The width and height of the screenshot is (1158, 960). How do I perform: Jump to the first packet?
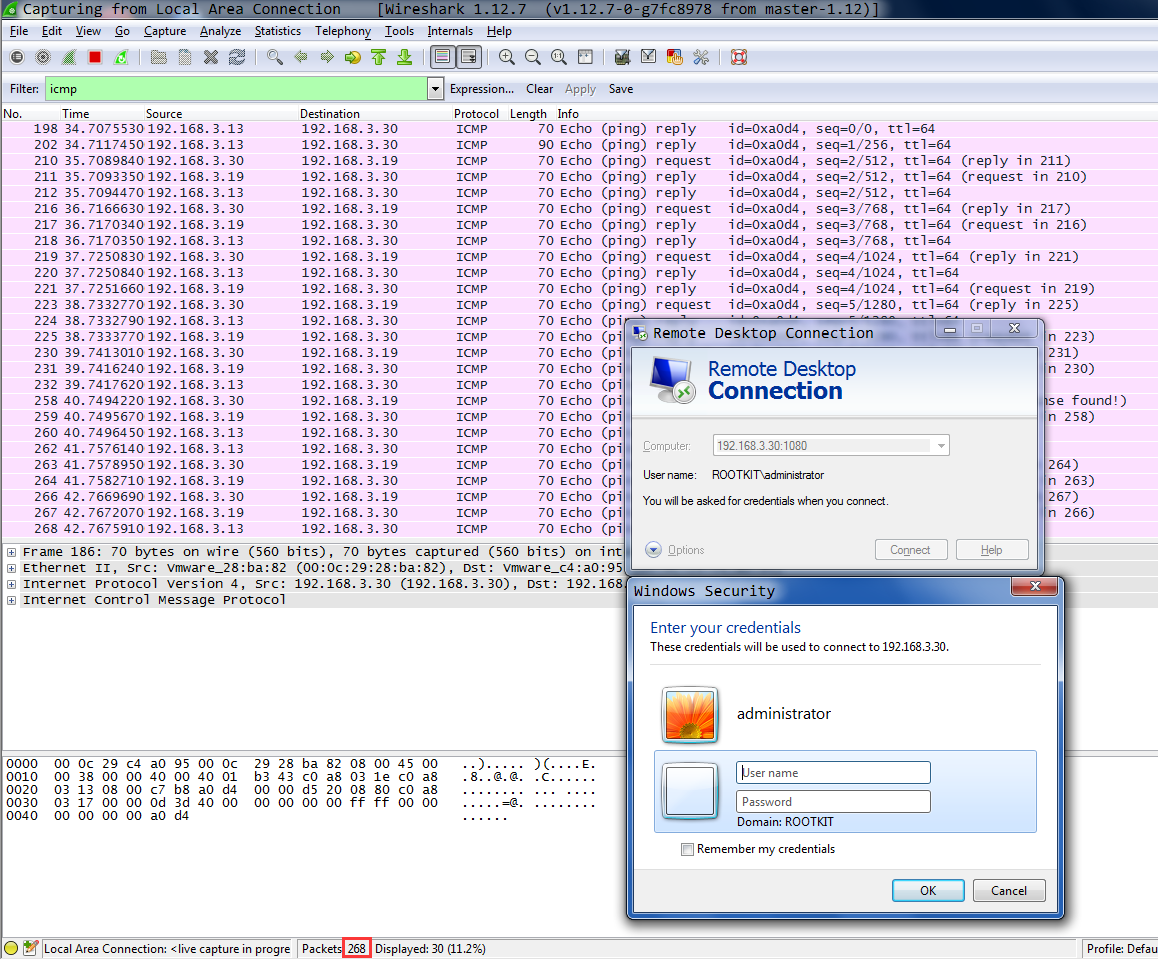pos(379,57)
